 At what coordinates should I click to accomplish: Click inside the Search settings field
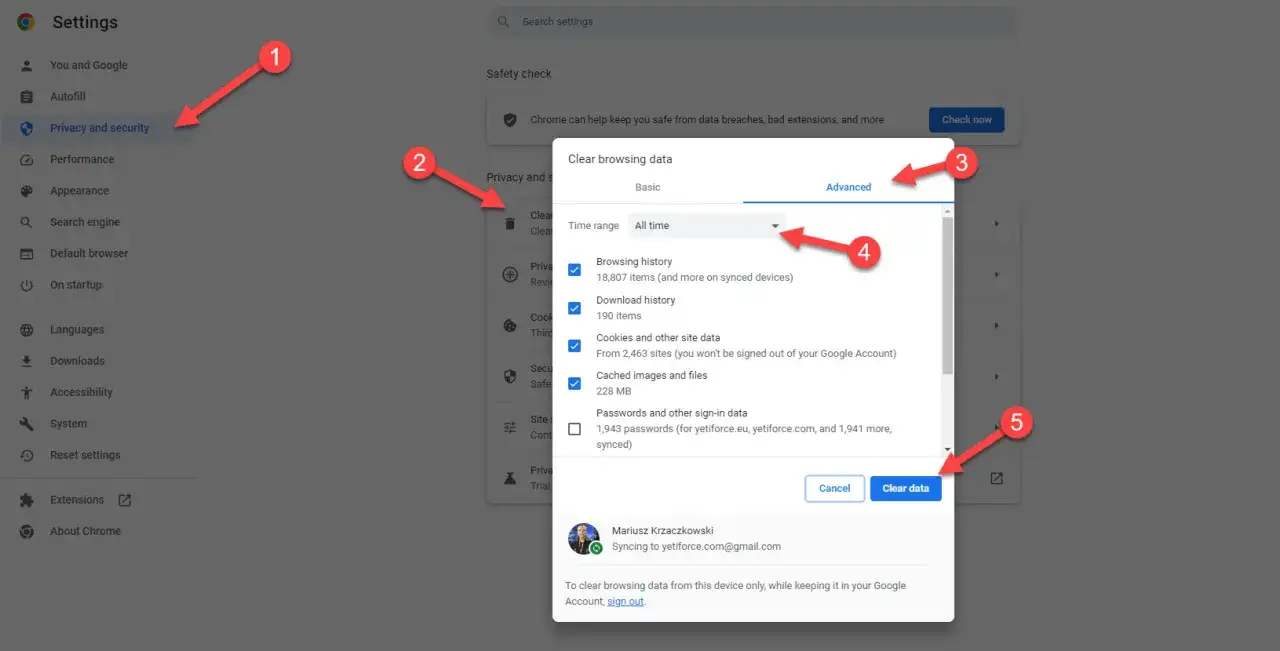(753, 22)
